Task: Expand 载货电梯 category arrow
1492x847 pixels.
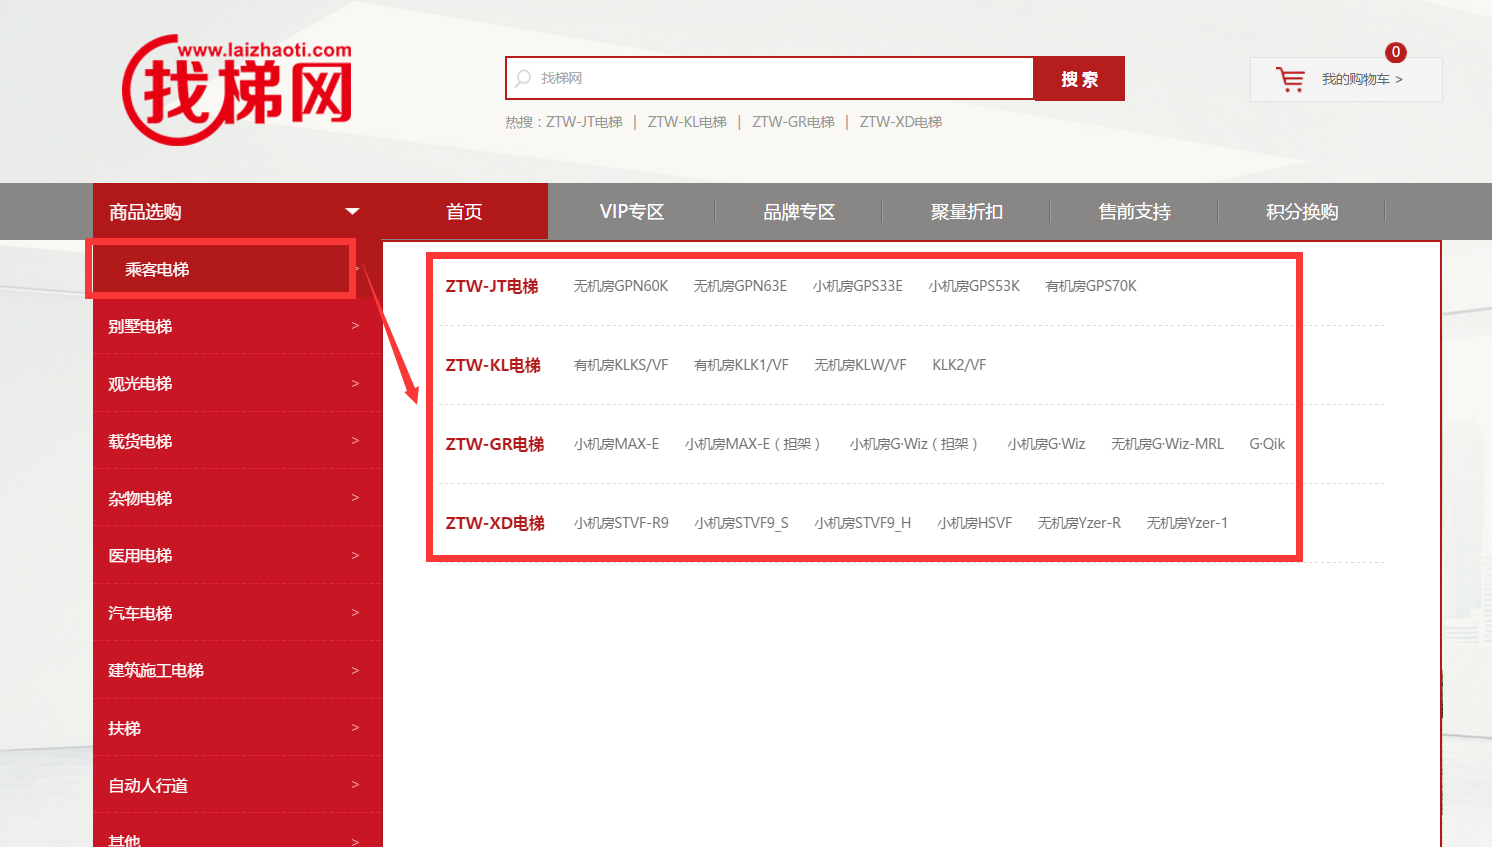Action: click(x=355, y=441)
